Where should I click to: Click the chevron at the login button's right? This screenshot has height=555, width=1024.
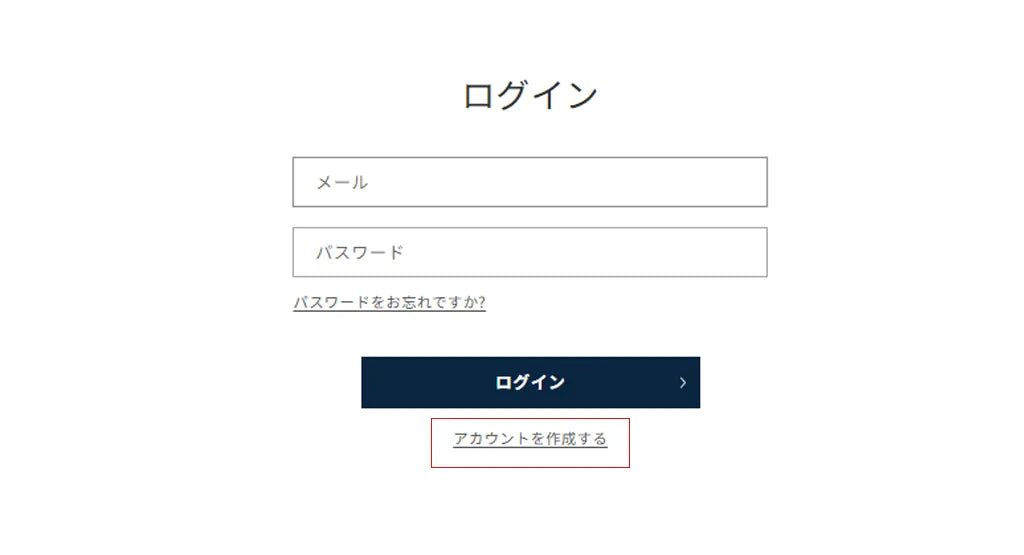(682, 382)
